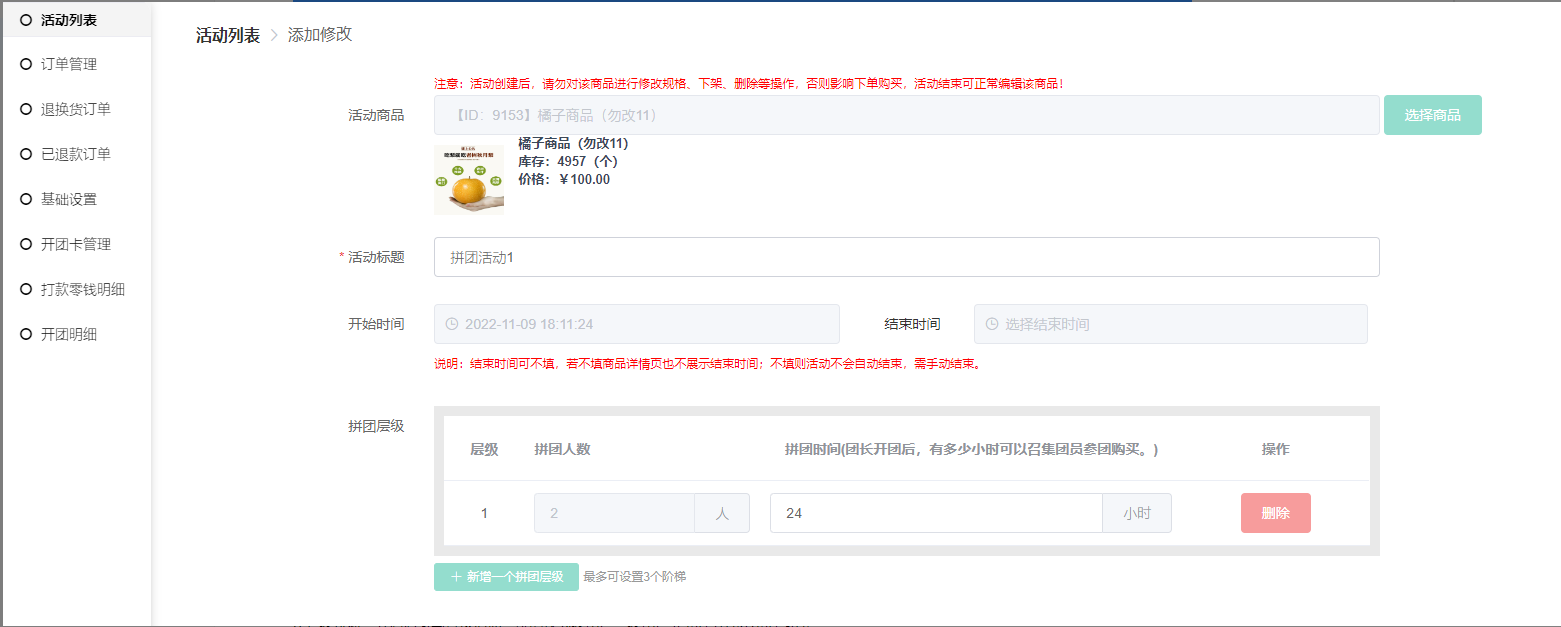Open 退换货订单 in sidebar
1561x627 pixels.
coord(75,109)
